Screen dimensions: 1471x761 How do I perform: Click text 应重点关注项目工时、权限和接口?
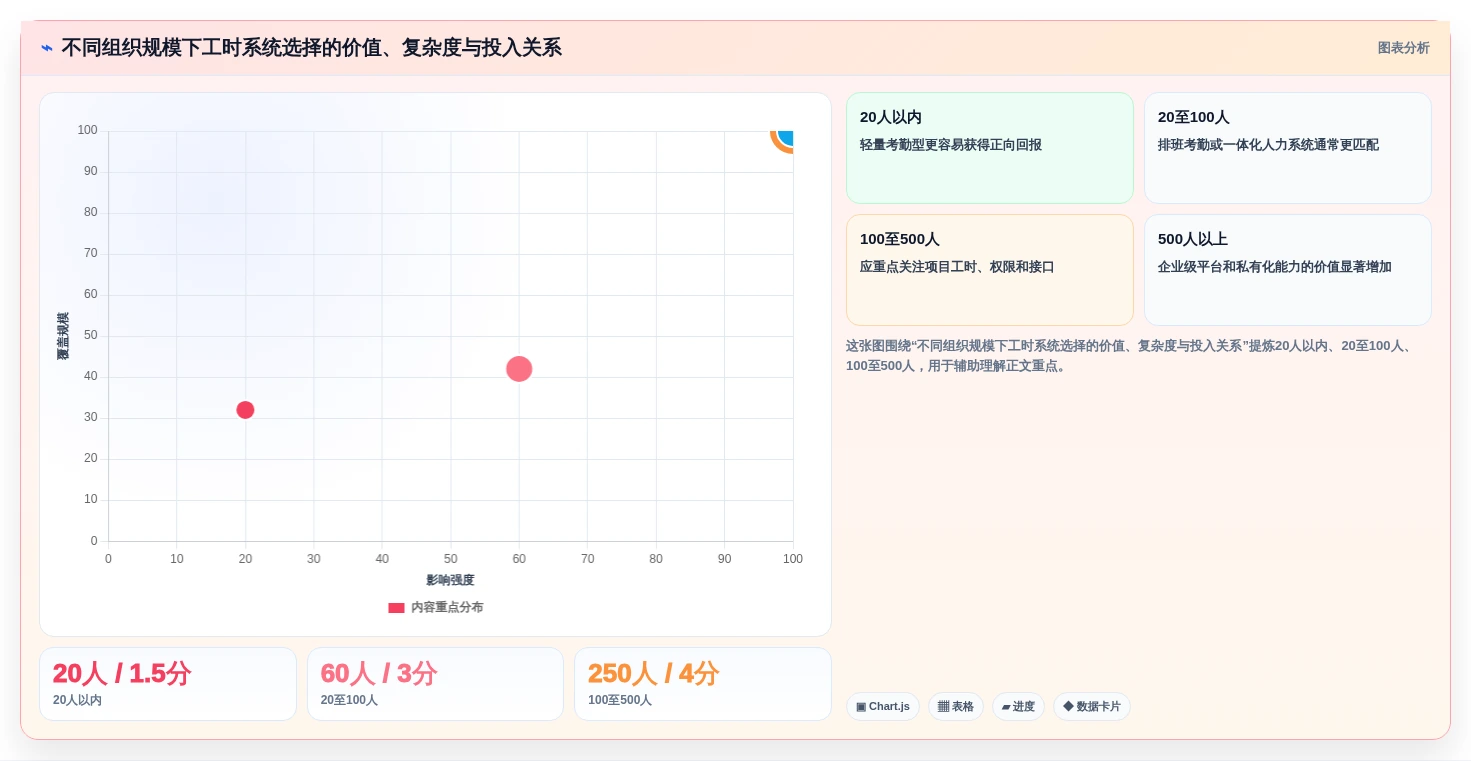[957, 267]
